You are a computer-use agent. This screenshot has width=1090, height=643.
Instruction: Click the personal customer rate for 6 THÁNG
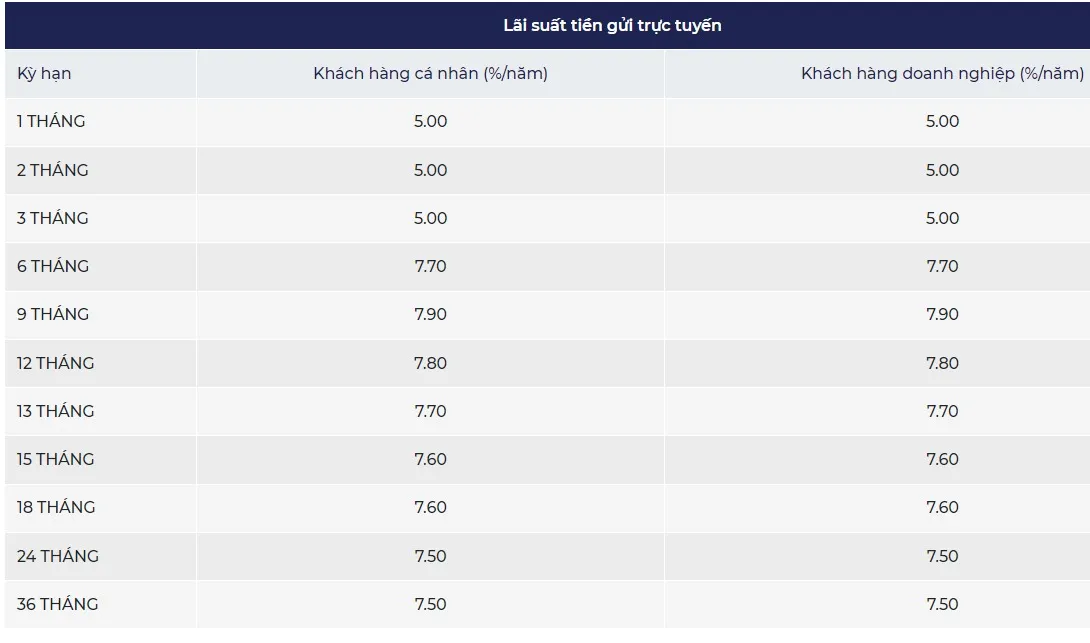coord(430,266)
